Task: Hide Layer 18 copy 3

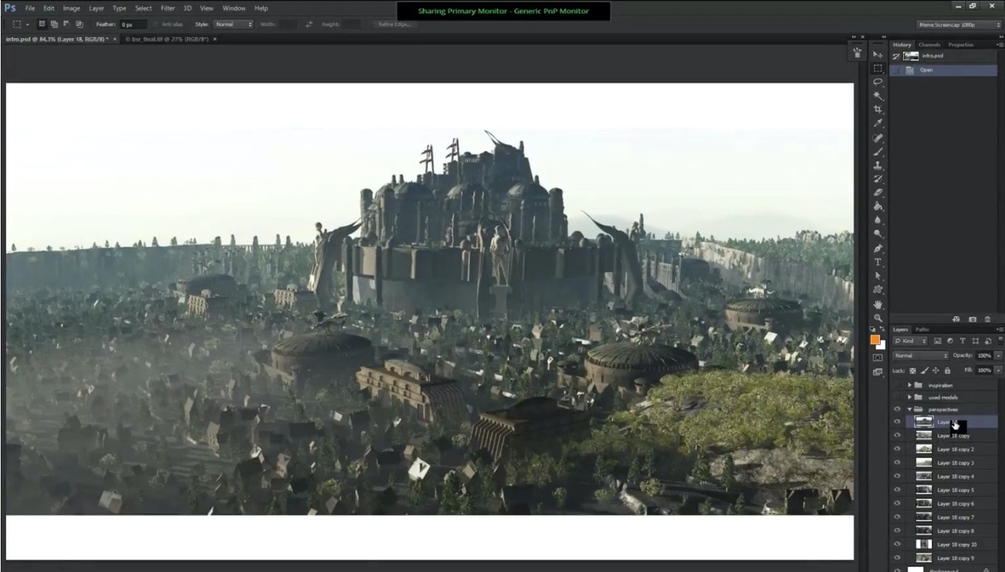Action: (897, 462)
